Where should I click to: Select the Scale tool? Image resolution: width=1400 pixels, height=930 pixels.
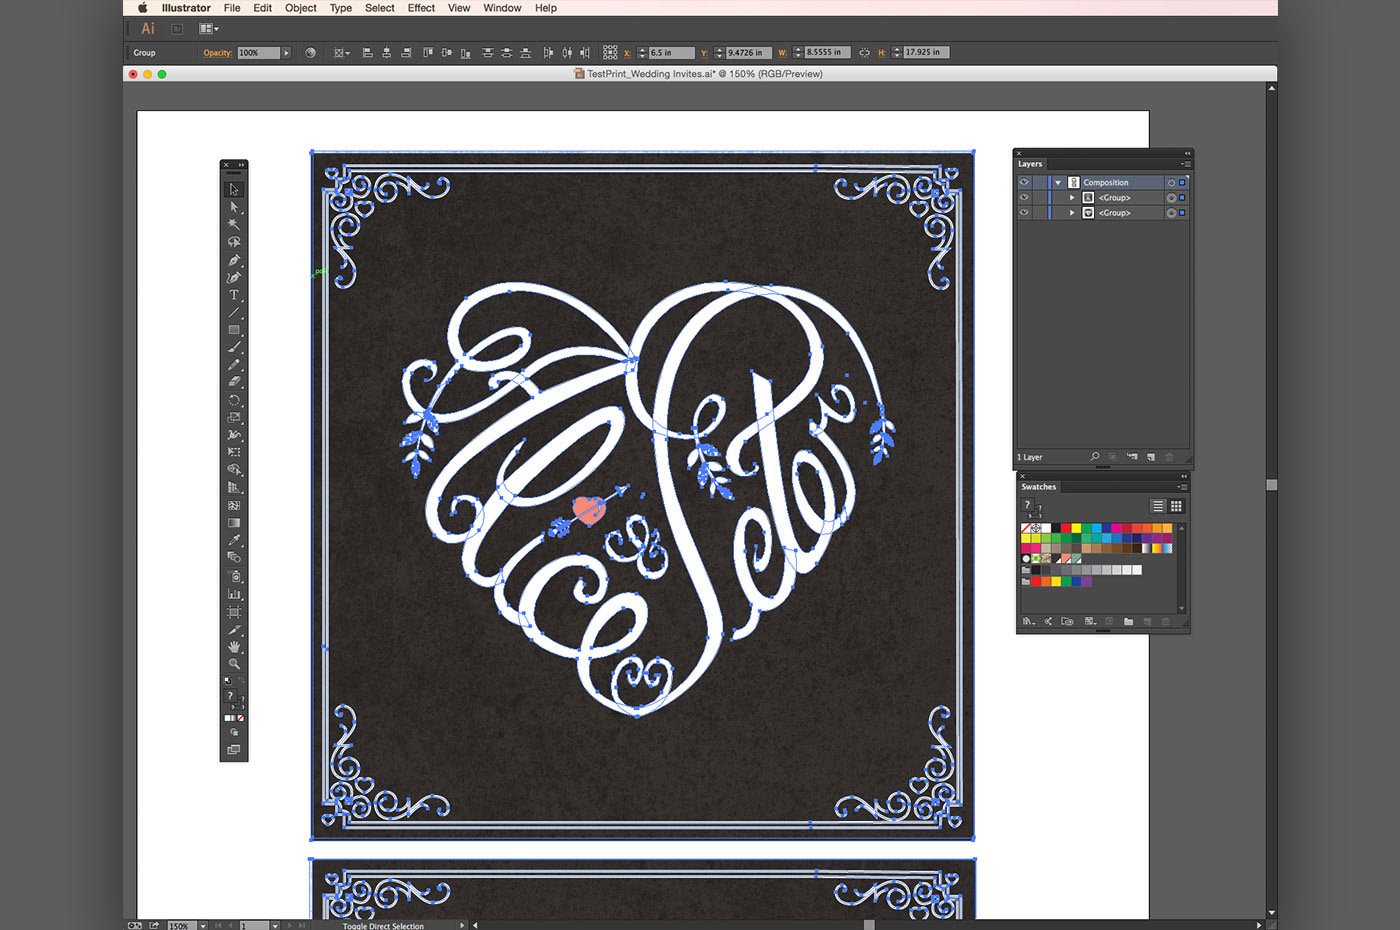234,417
